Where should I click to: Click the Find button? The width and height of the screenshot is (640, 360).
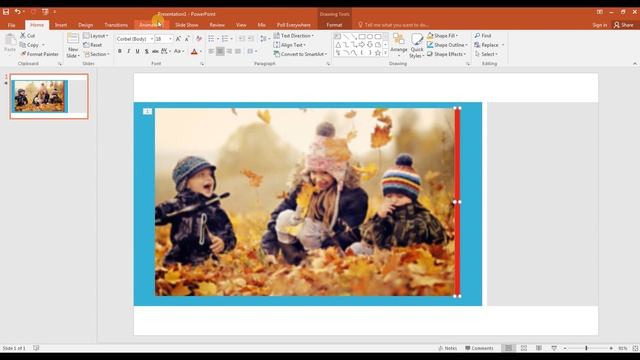pyautogui.click(x=483, y=36)
